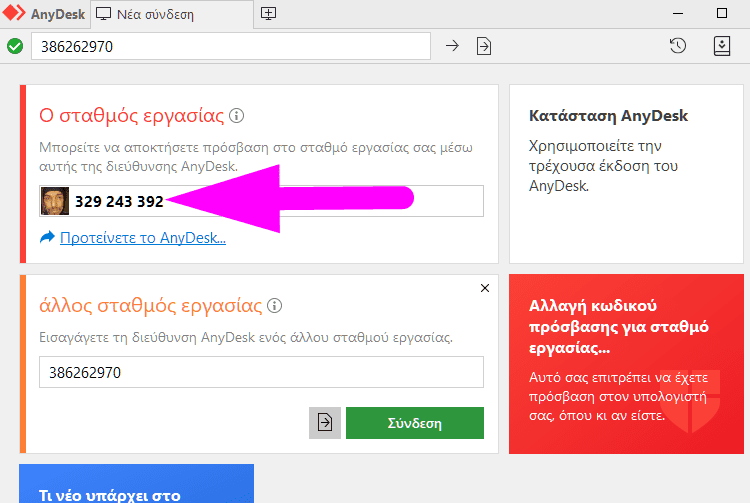The width and height of the screenshot is (750, 503).
Task: Click info icon beside Ο σταθμός εργασίας
Action: point(236,116)
